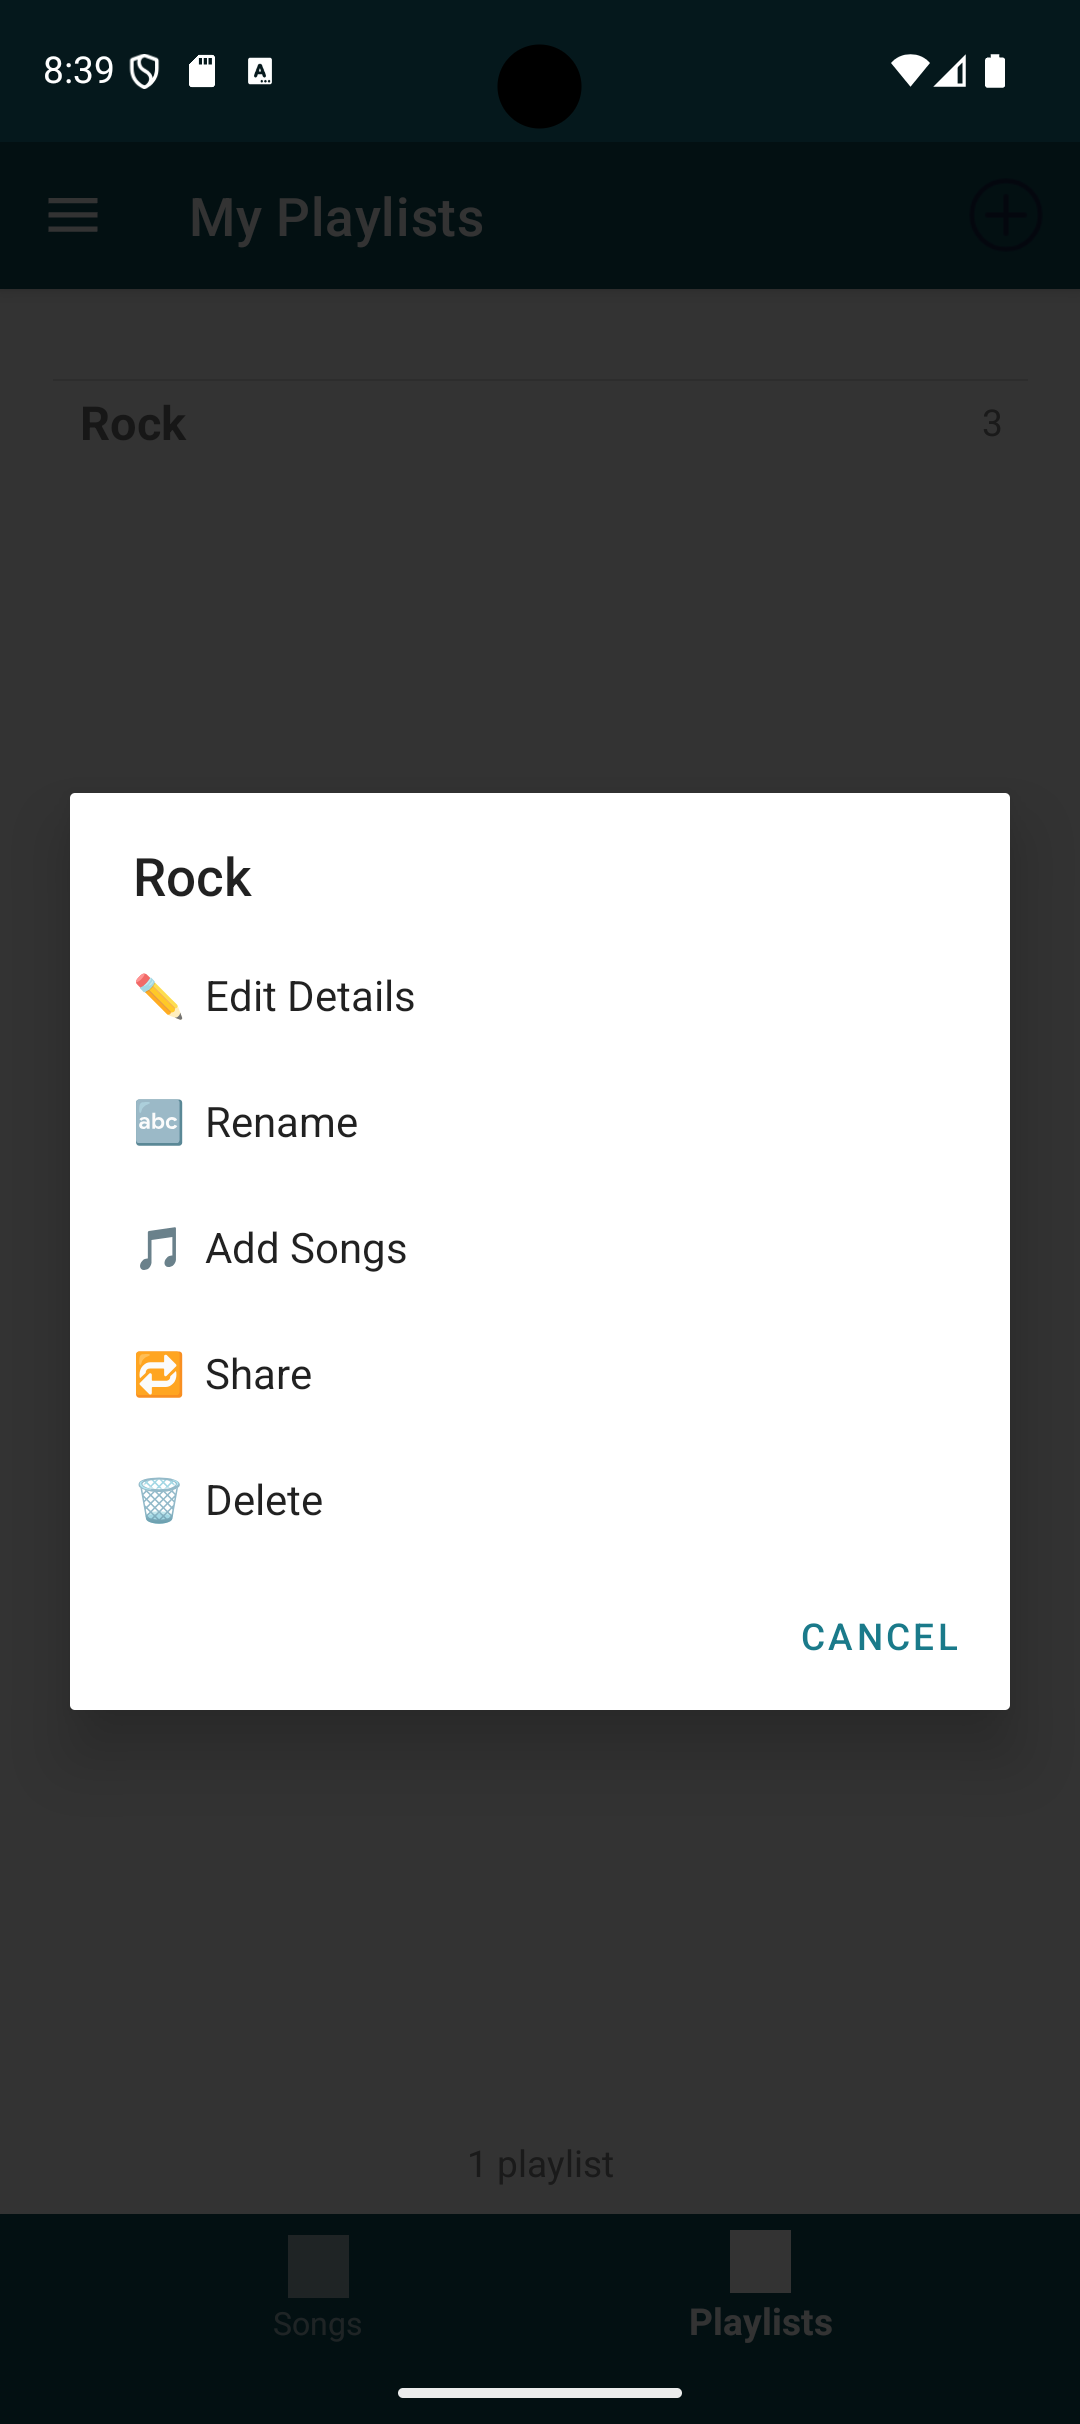The height and width of the screenshot is (2424, 1080).
Task: Tap the orange repeat icon beside Share
Action: click(x=158, y=1374)
